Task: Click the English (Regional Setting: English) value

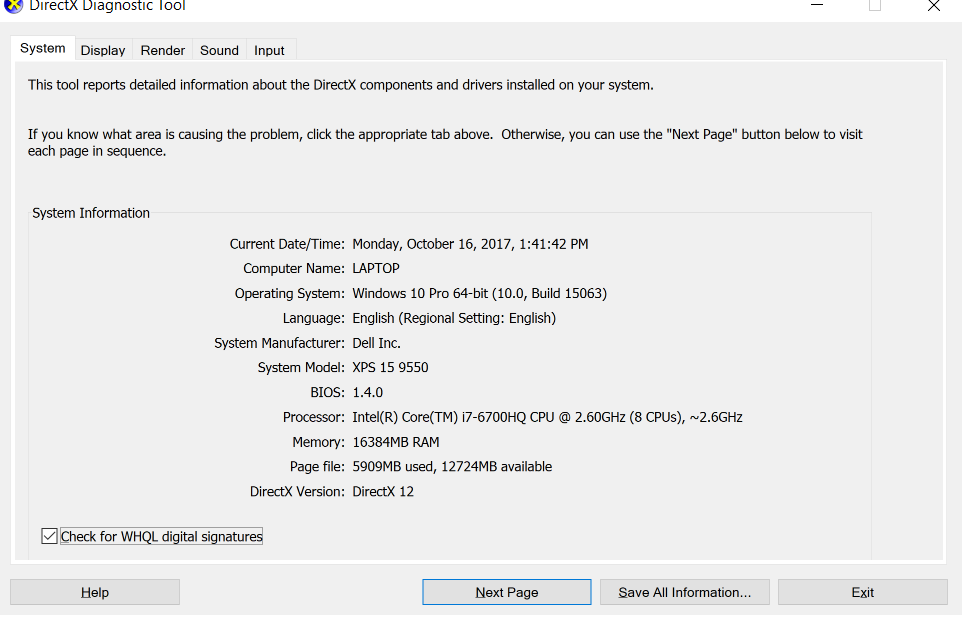Action: click(x=454, y=318)
